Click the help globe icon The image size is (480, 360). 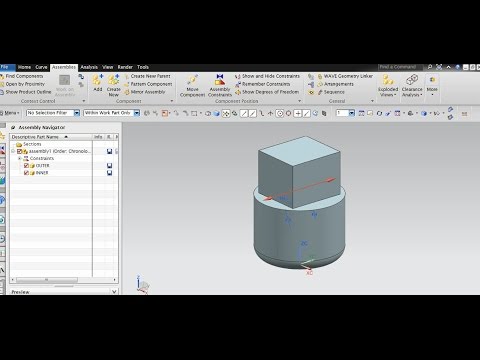coord(458,67)
